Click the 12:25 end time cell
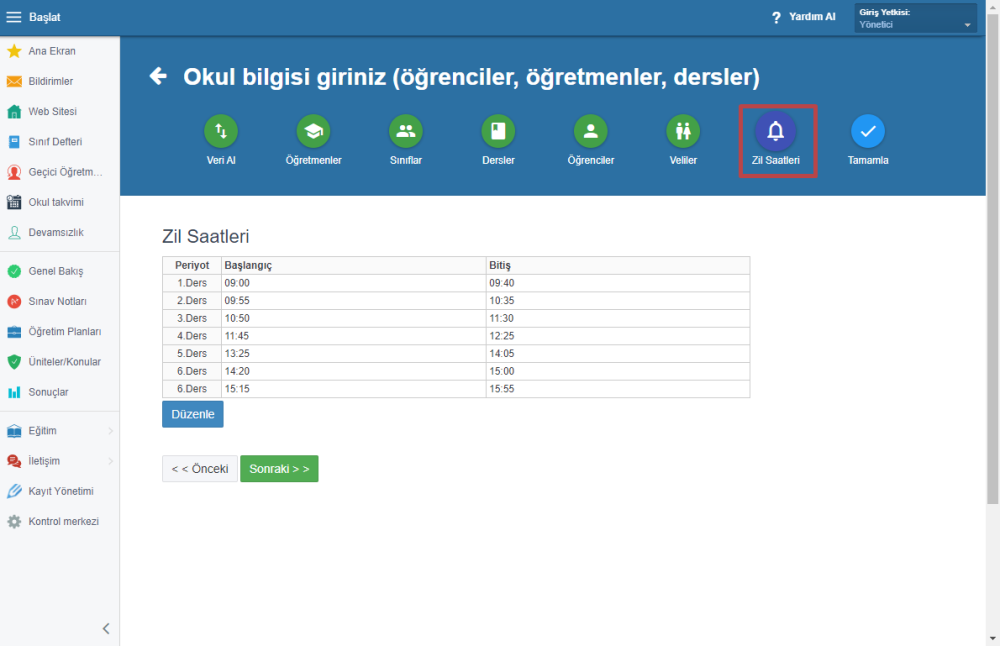The height and width of the screenshot is (646, 1000). point(618,336)
